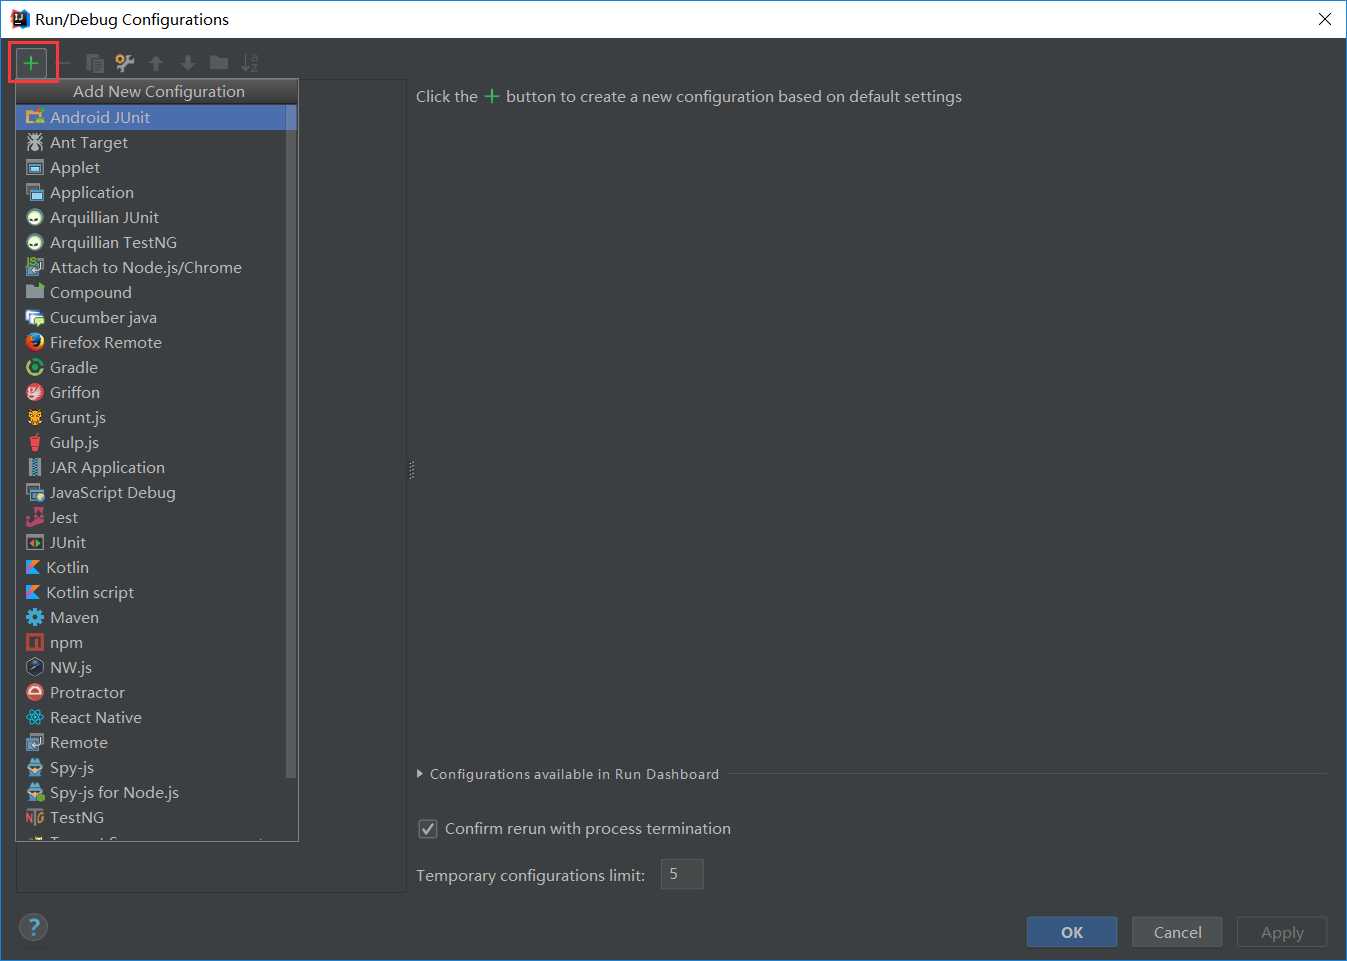Open Edit Defaults wrench icon
Viewport: 1347px width, 961px height.
125,63
